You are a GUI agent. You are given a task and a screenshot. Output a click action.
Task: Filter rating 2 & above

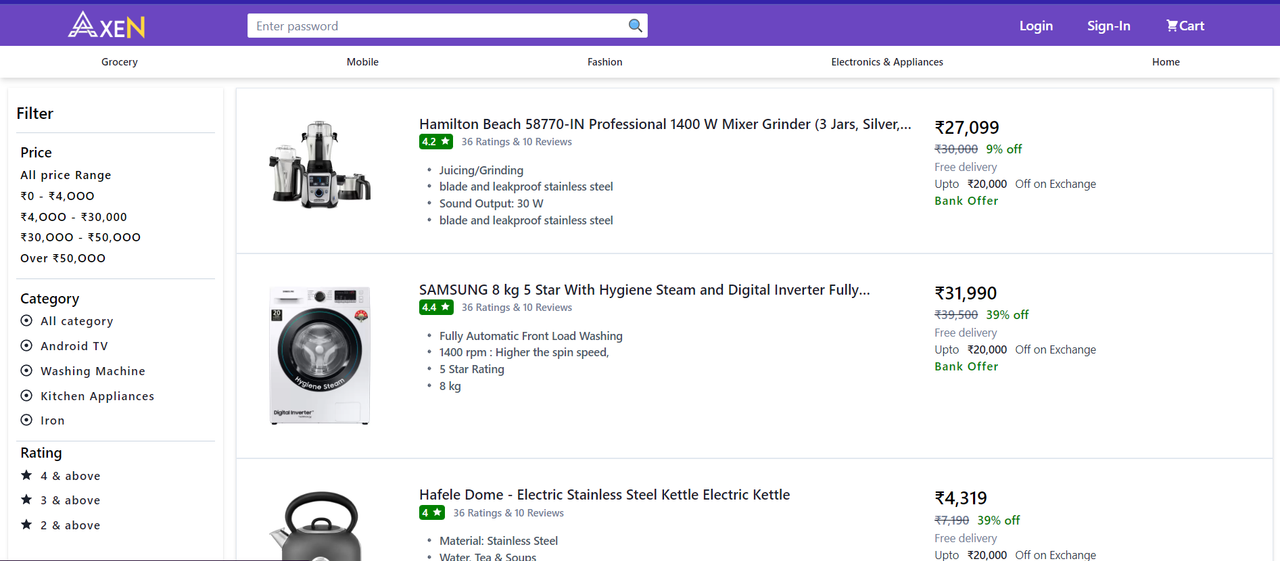click(x=70, y=525)
